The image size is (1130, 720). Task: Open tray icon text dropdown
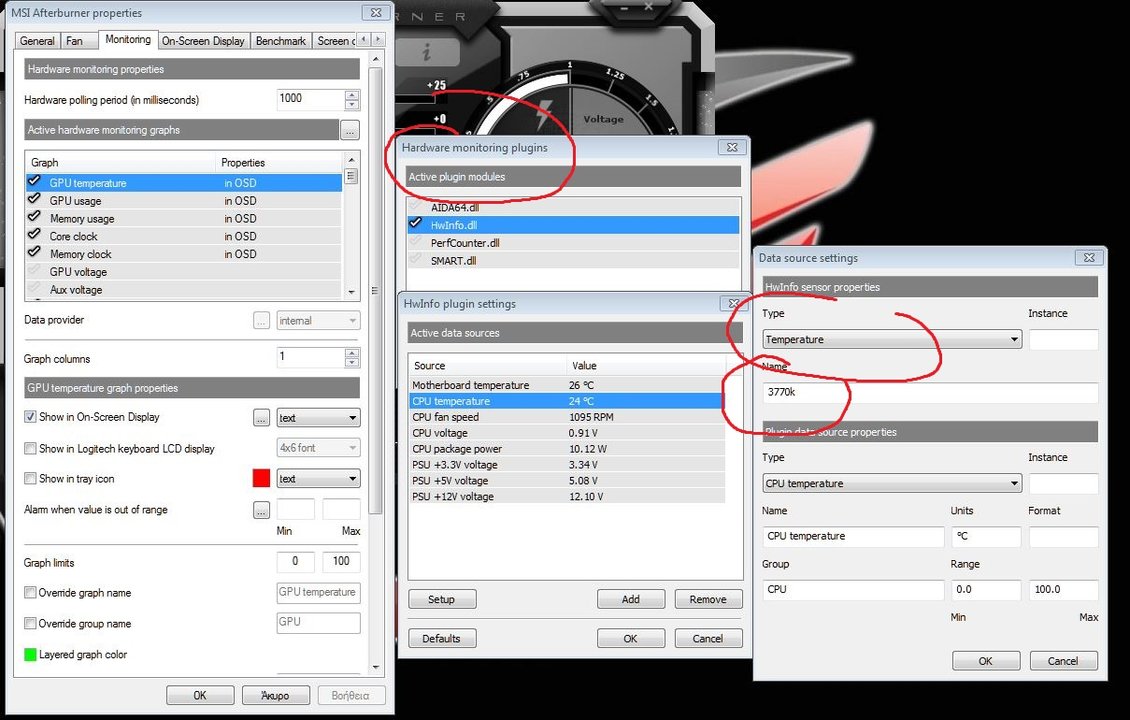[319, 479]
